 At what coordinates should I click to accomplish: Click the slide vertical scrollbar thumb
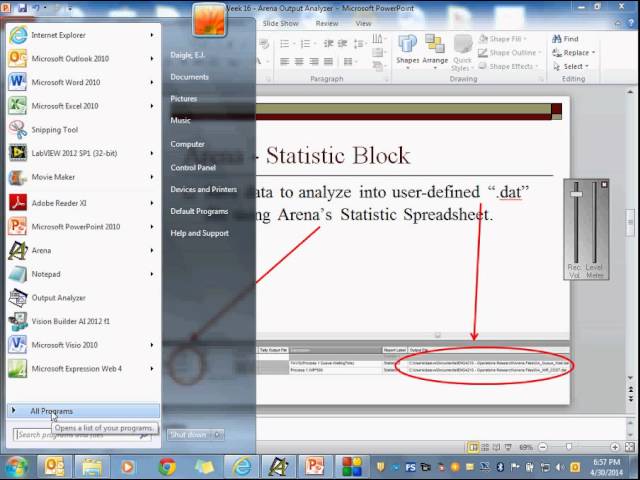tap(630, 222)
